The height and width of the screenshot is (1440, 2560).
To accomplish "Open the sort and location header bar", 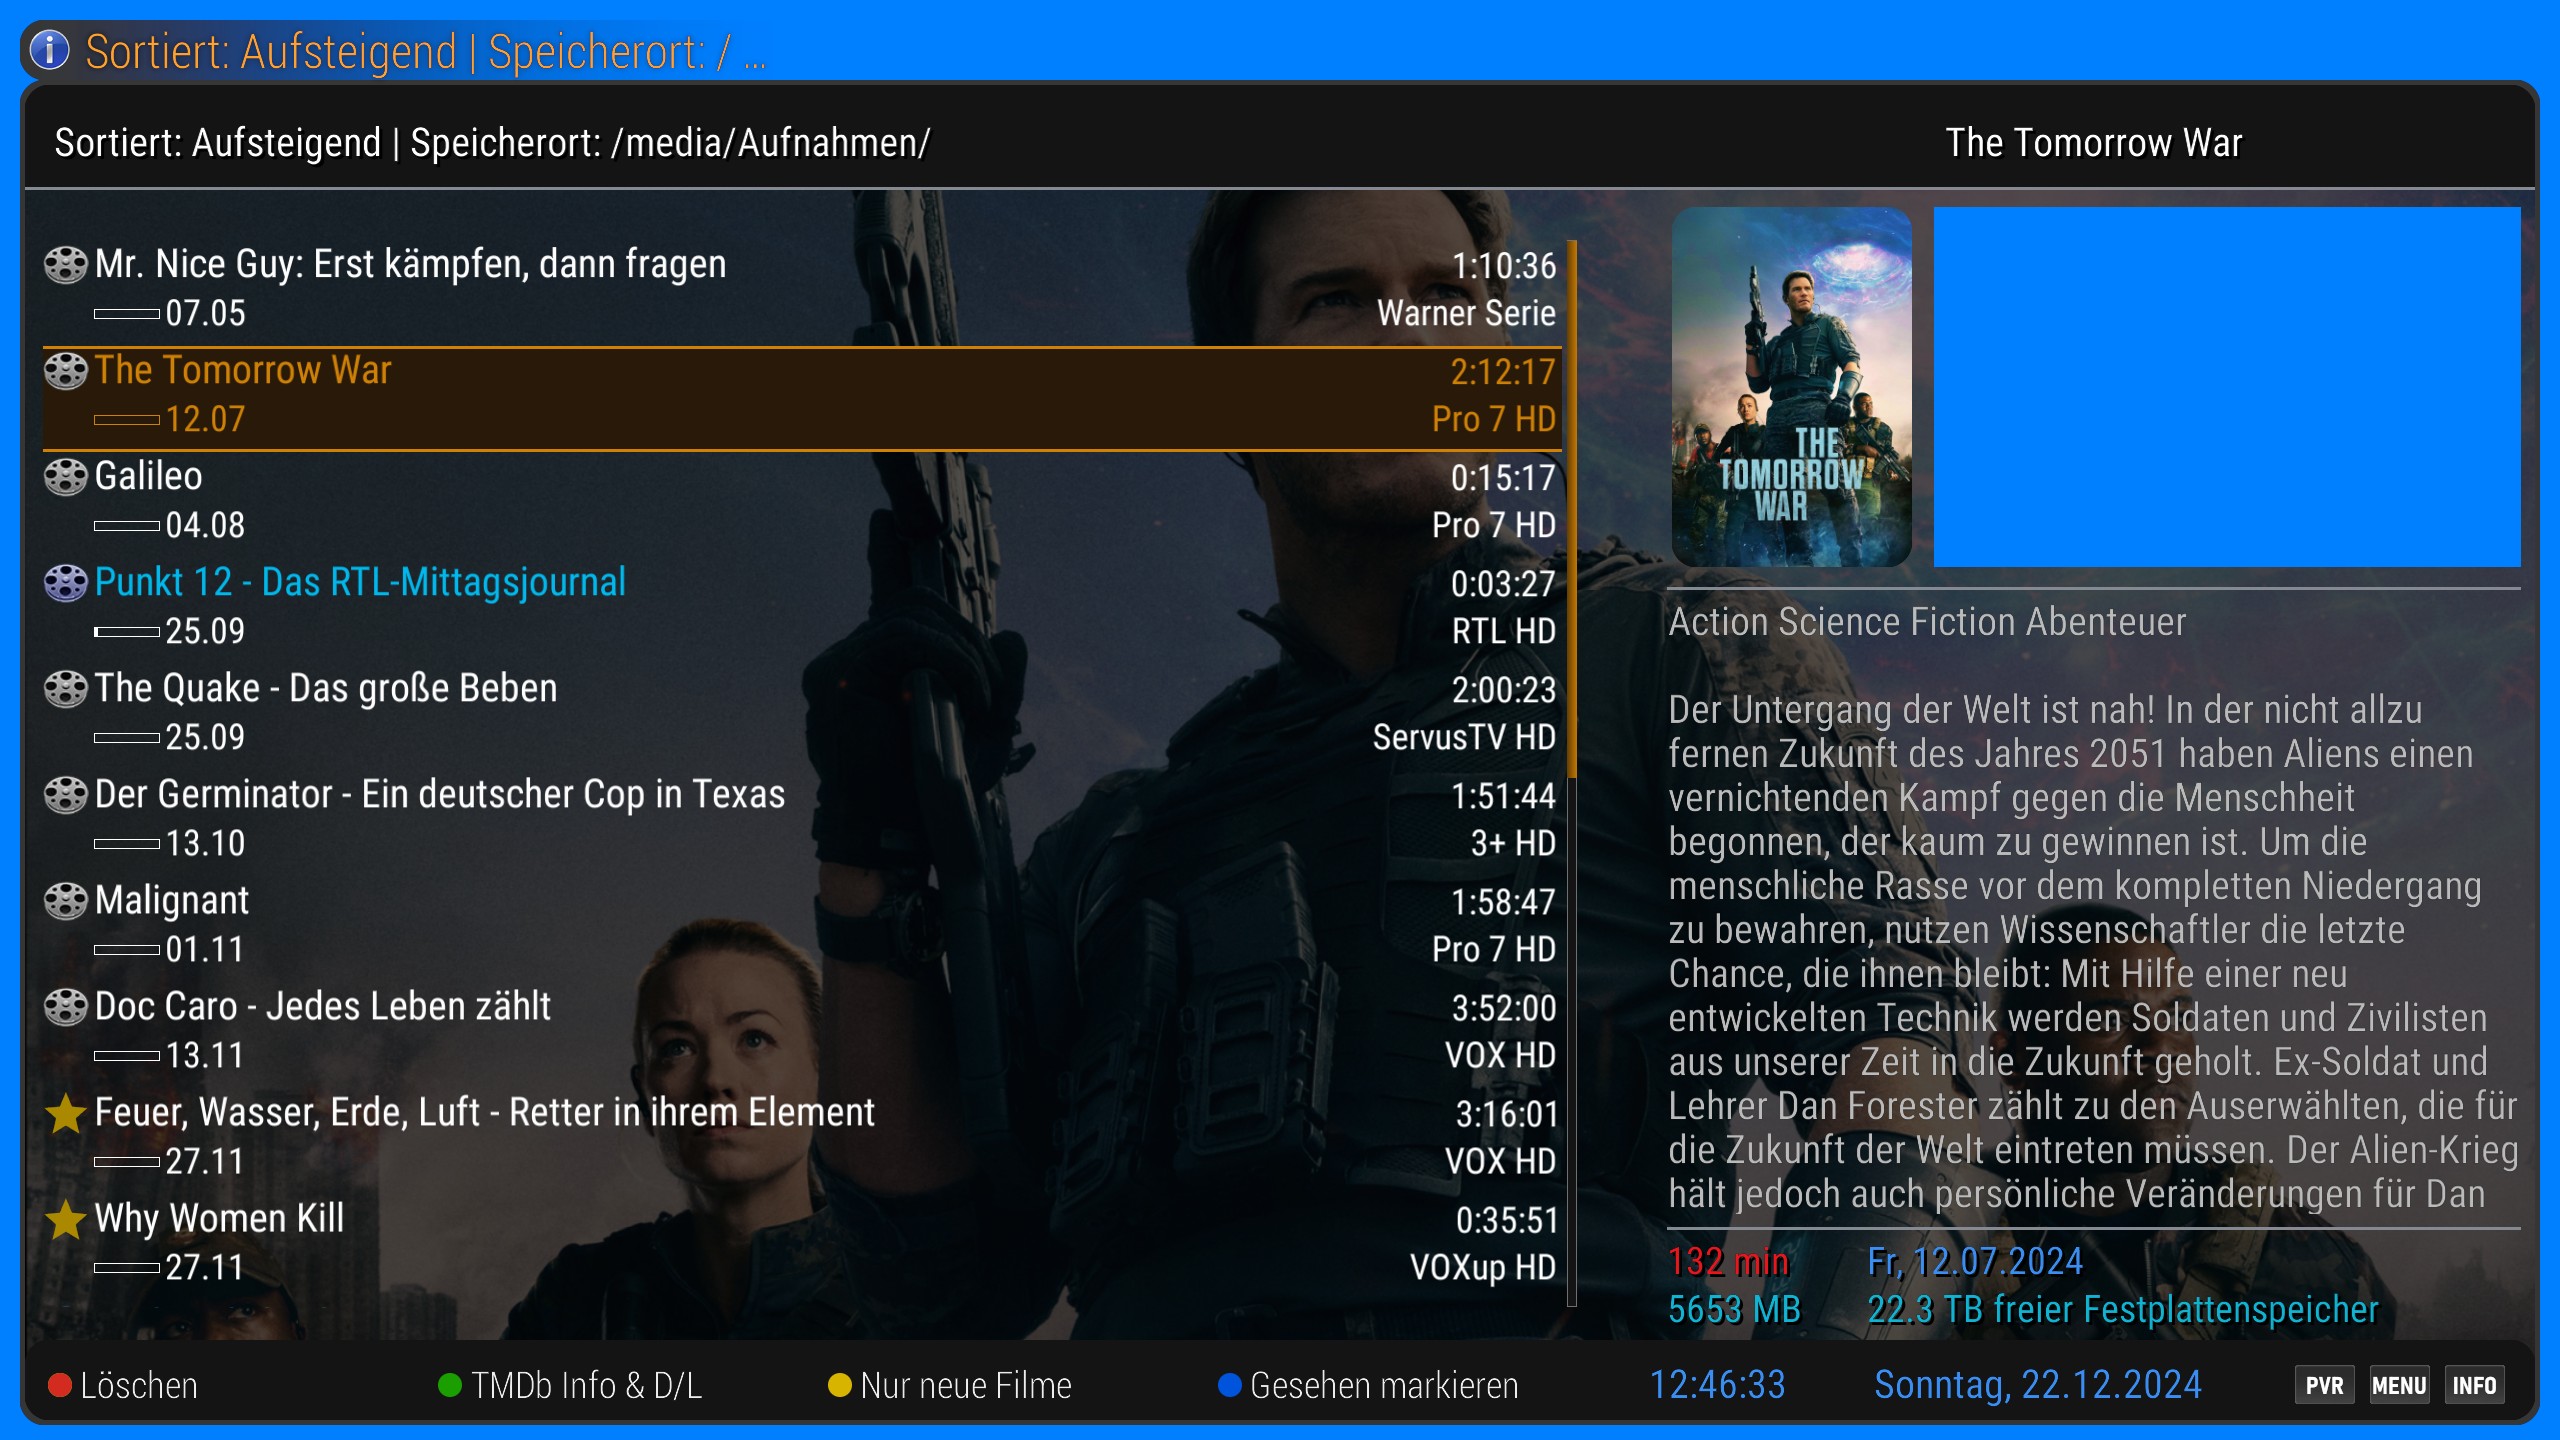I will click(x=492, y=143).
